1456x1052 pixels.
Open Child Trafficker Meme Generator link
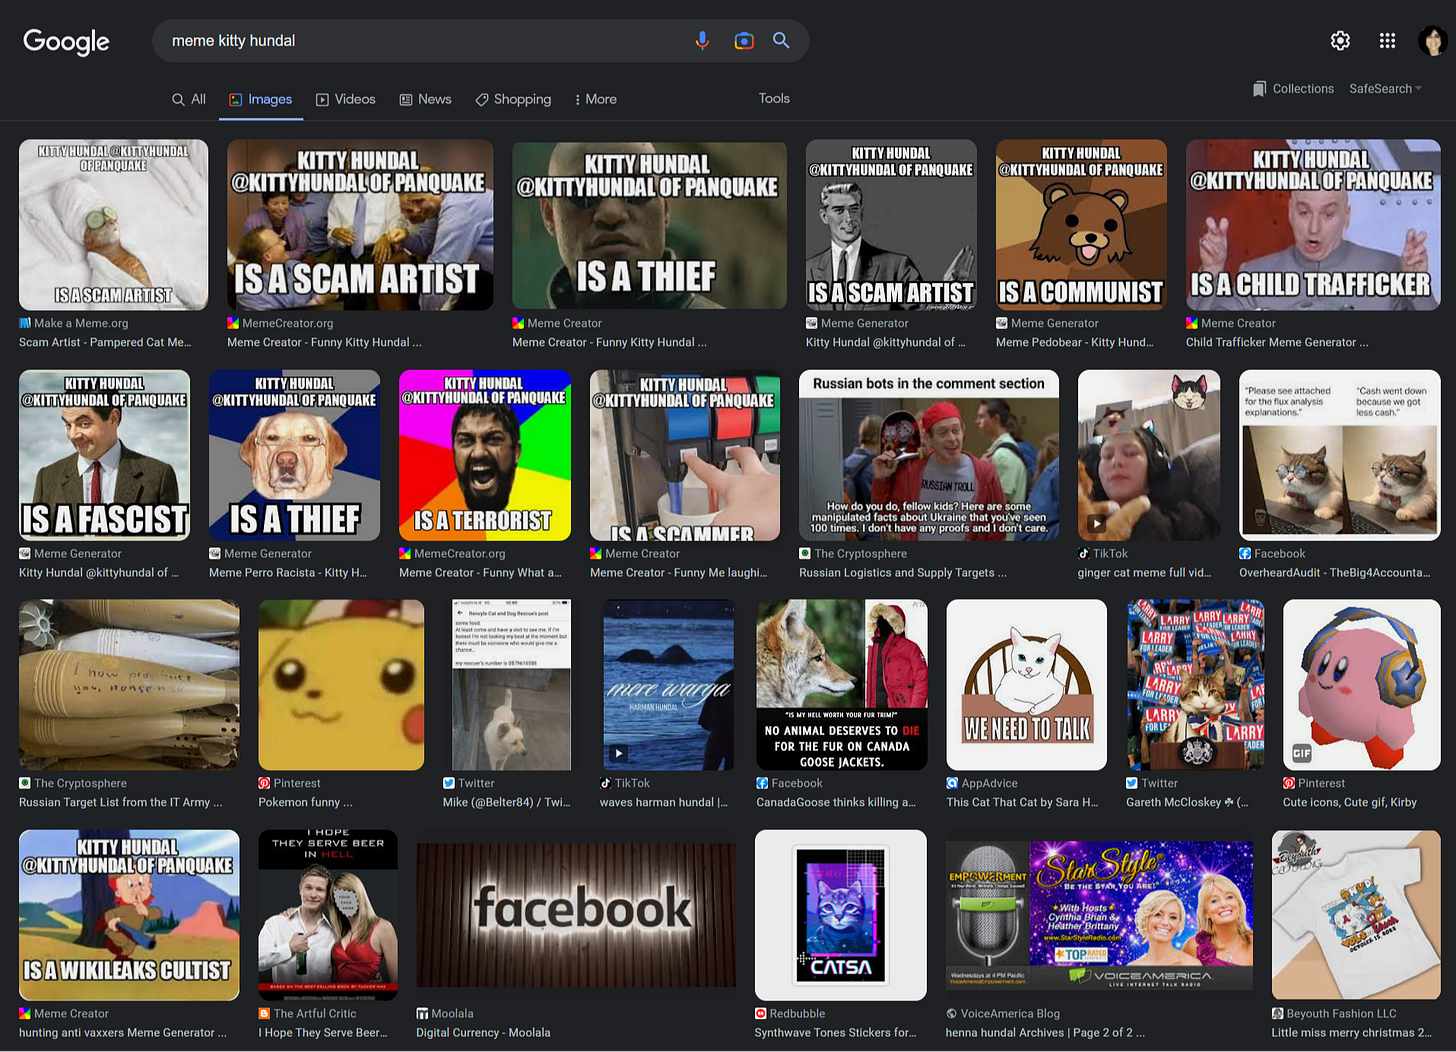1277,342
